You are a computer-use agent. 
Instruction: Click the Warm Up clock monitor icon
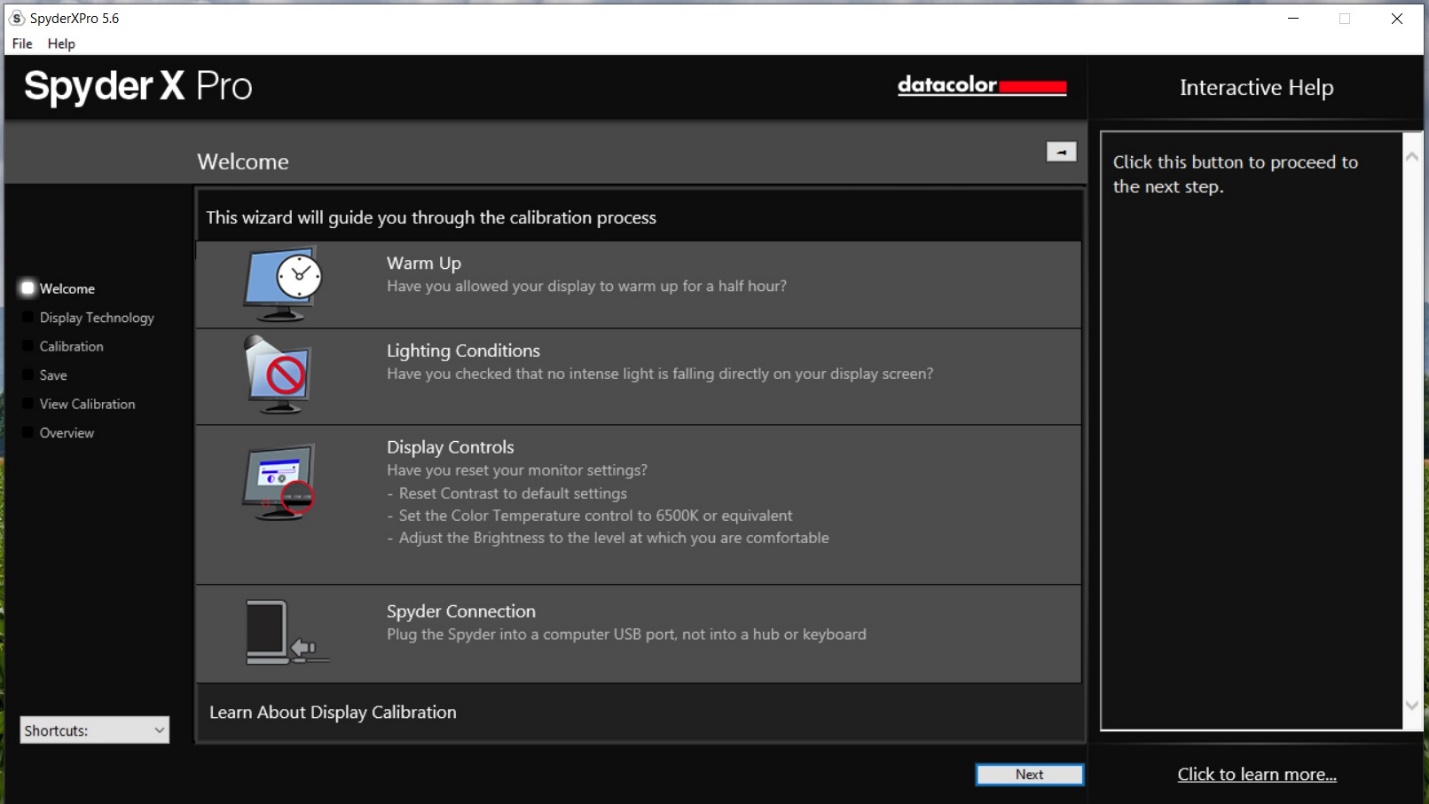(x=283, y=284)
